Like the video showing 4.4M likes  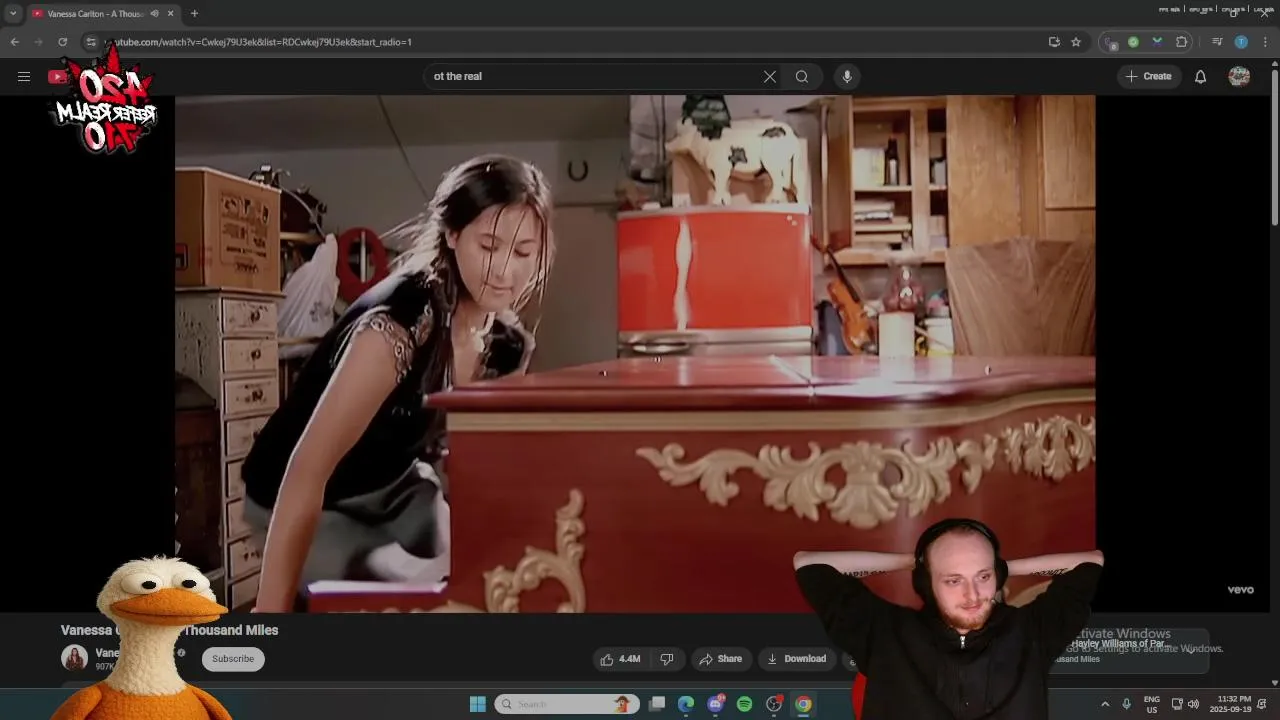620,659
